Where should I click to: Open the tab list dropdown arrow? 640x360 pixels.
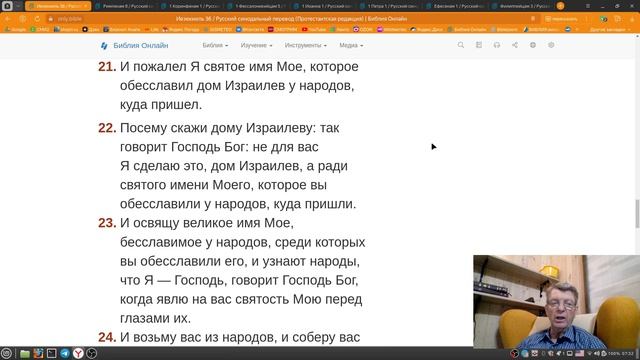pos(18,6)
